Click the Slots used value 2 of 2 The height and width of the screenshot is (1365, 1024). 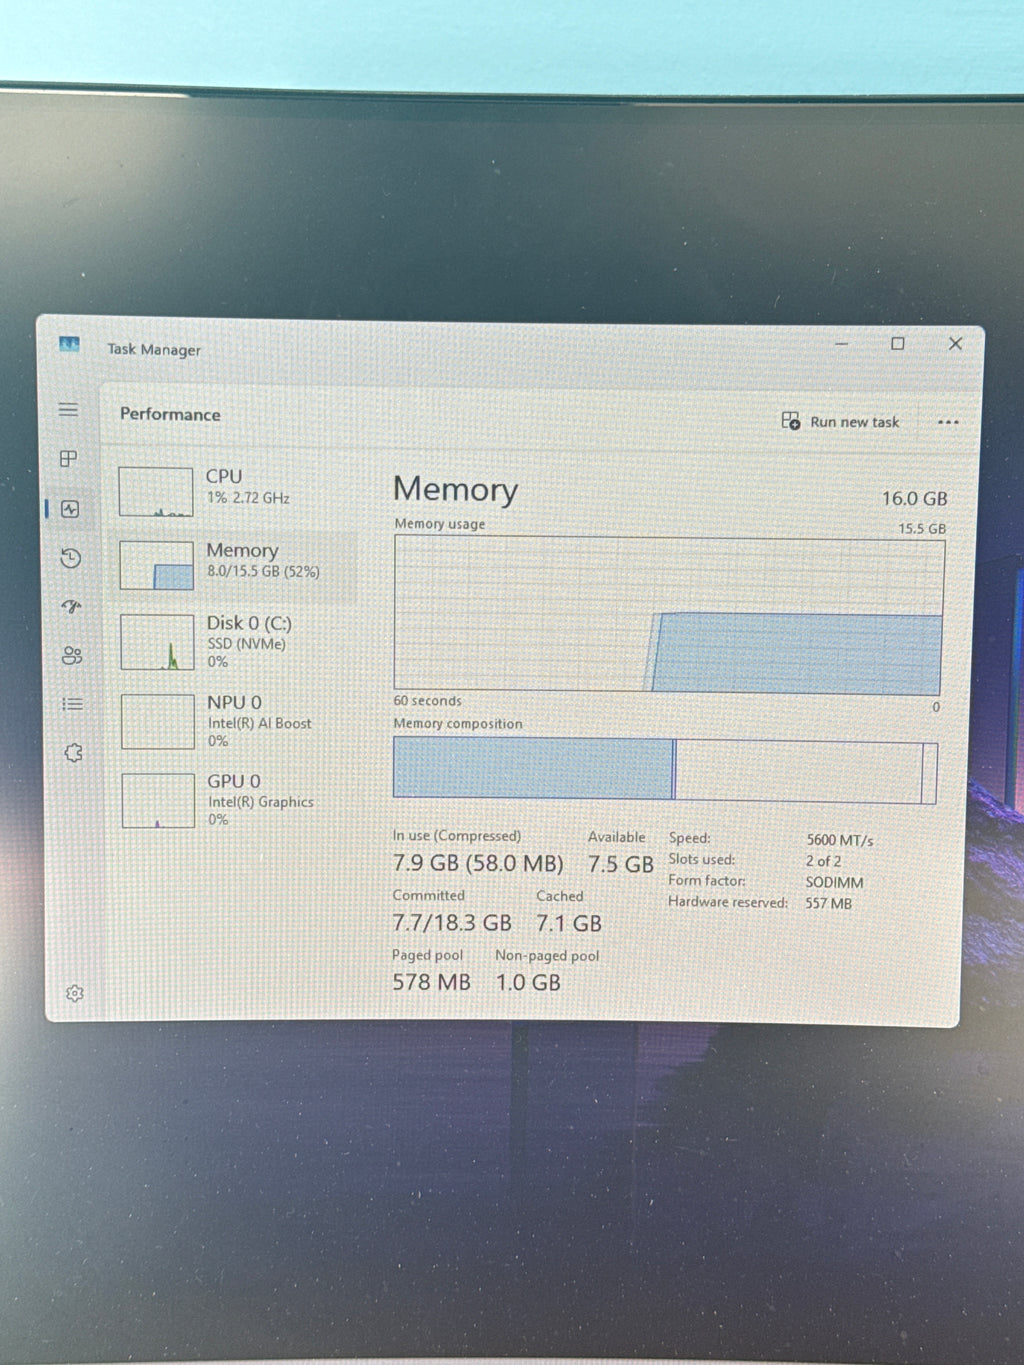click(823, 861)
